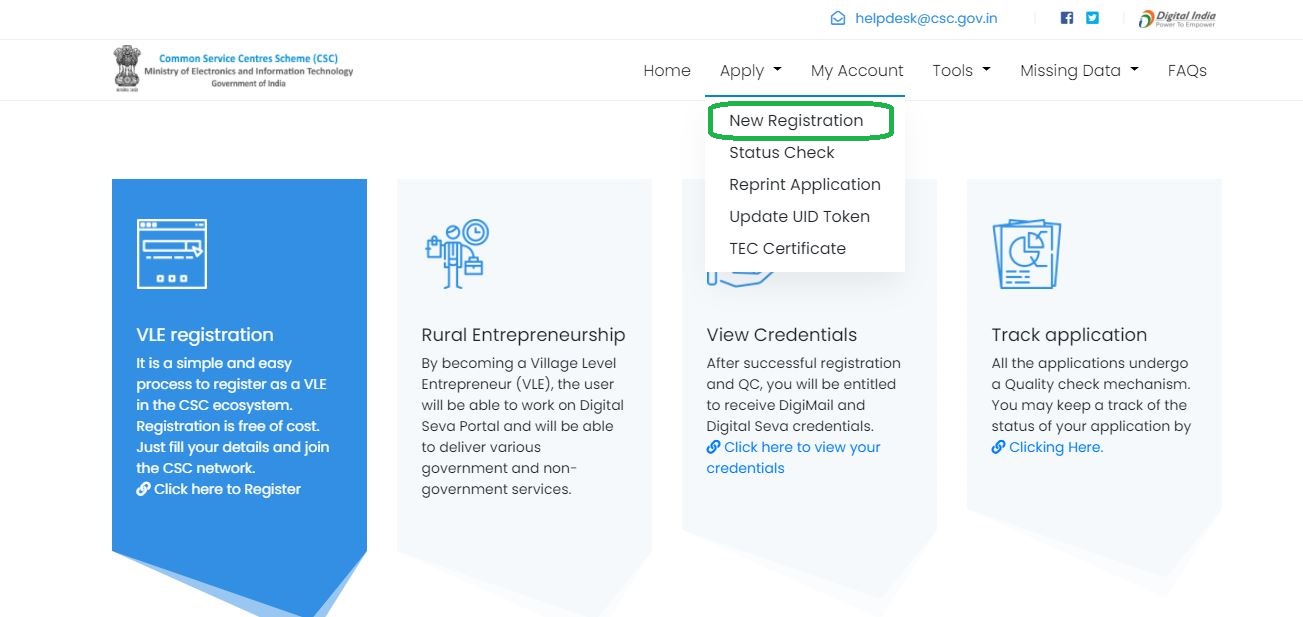Email helpdesk@csc.gov.in address link

click(x=925, y=18)
